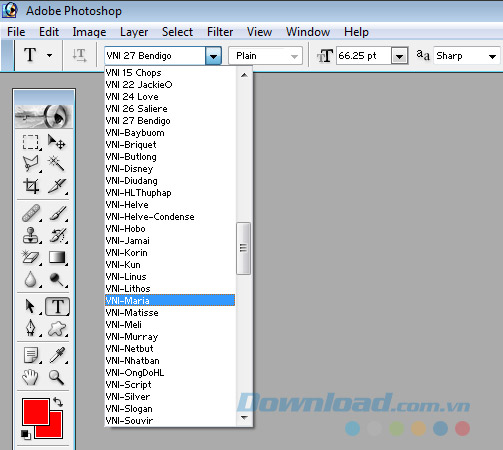503x450 pixels.
Task: Open the Edit menu
Action: coord(49,32)
